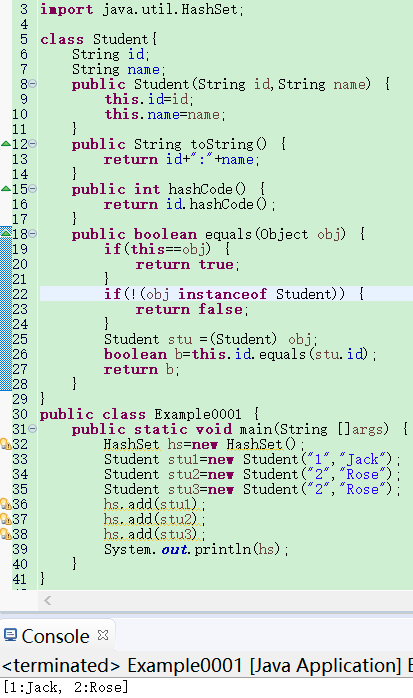Collapse the Student constructor fold at line 8
Viewport: 413px width, 698px height.
pyautogui.click(x=33, y=83)
